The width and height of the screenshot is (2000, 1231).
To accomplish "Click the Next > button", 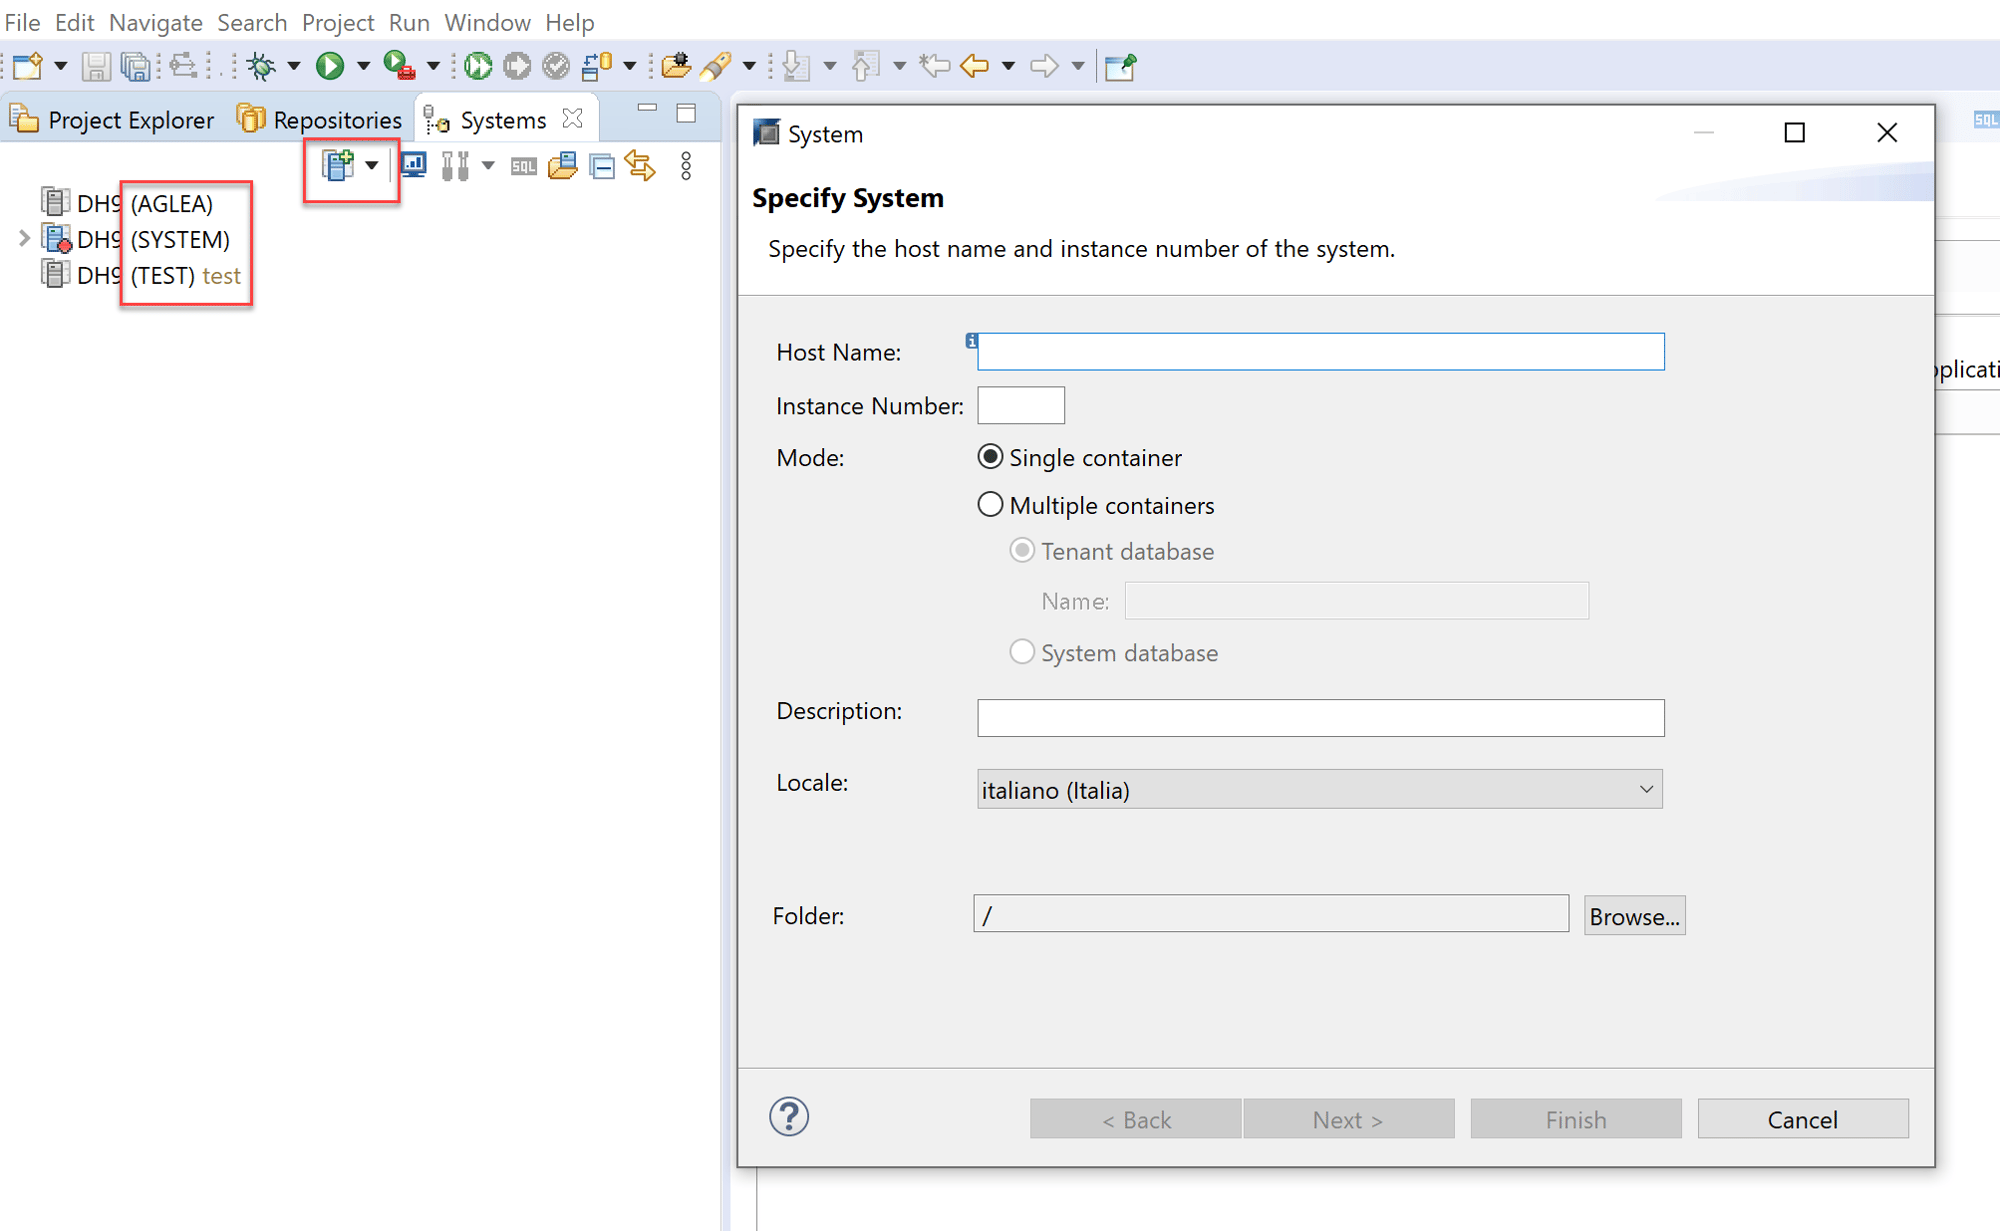I will pyautogui.click(x=1348, y=1119).
